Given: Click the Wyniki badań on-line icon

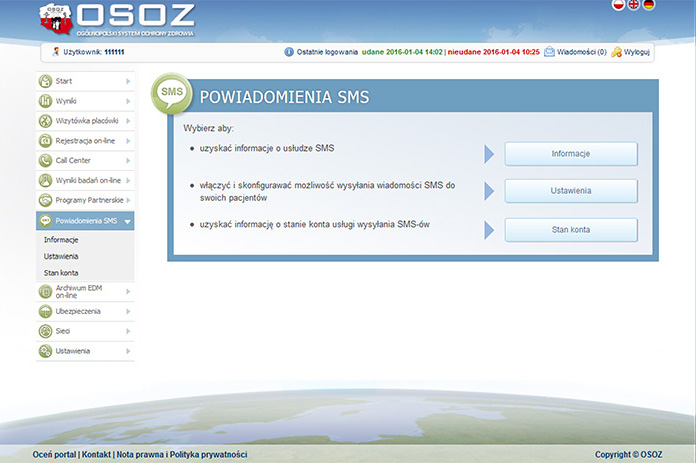Looking at the screenshot, I should (45, 180).
